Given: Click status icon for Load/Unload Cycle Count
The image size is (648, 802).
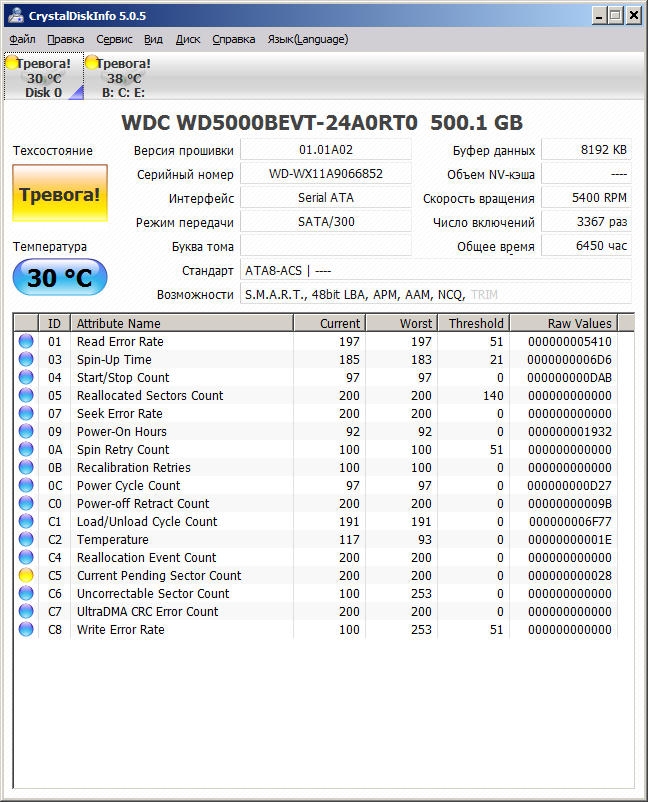Looking at the screenshot, I should click(x=26, y=521).
